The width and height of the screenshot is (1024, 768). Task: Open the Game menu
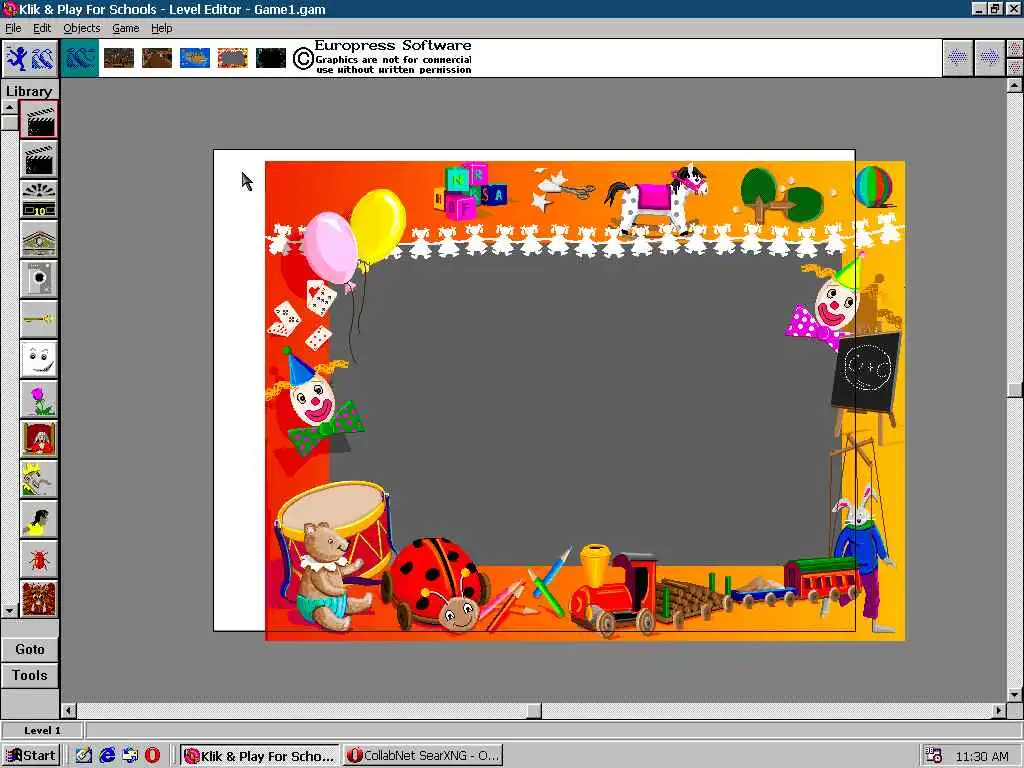click(x=125, y=28)
